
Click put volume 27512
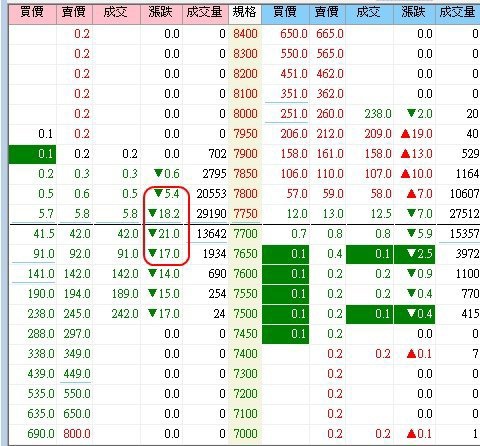tap(464, 214)
